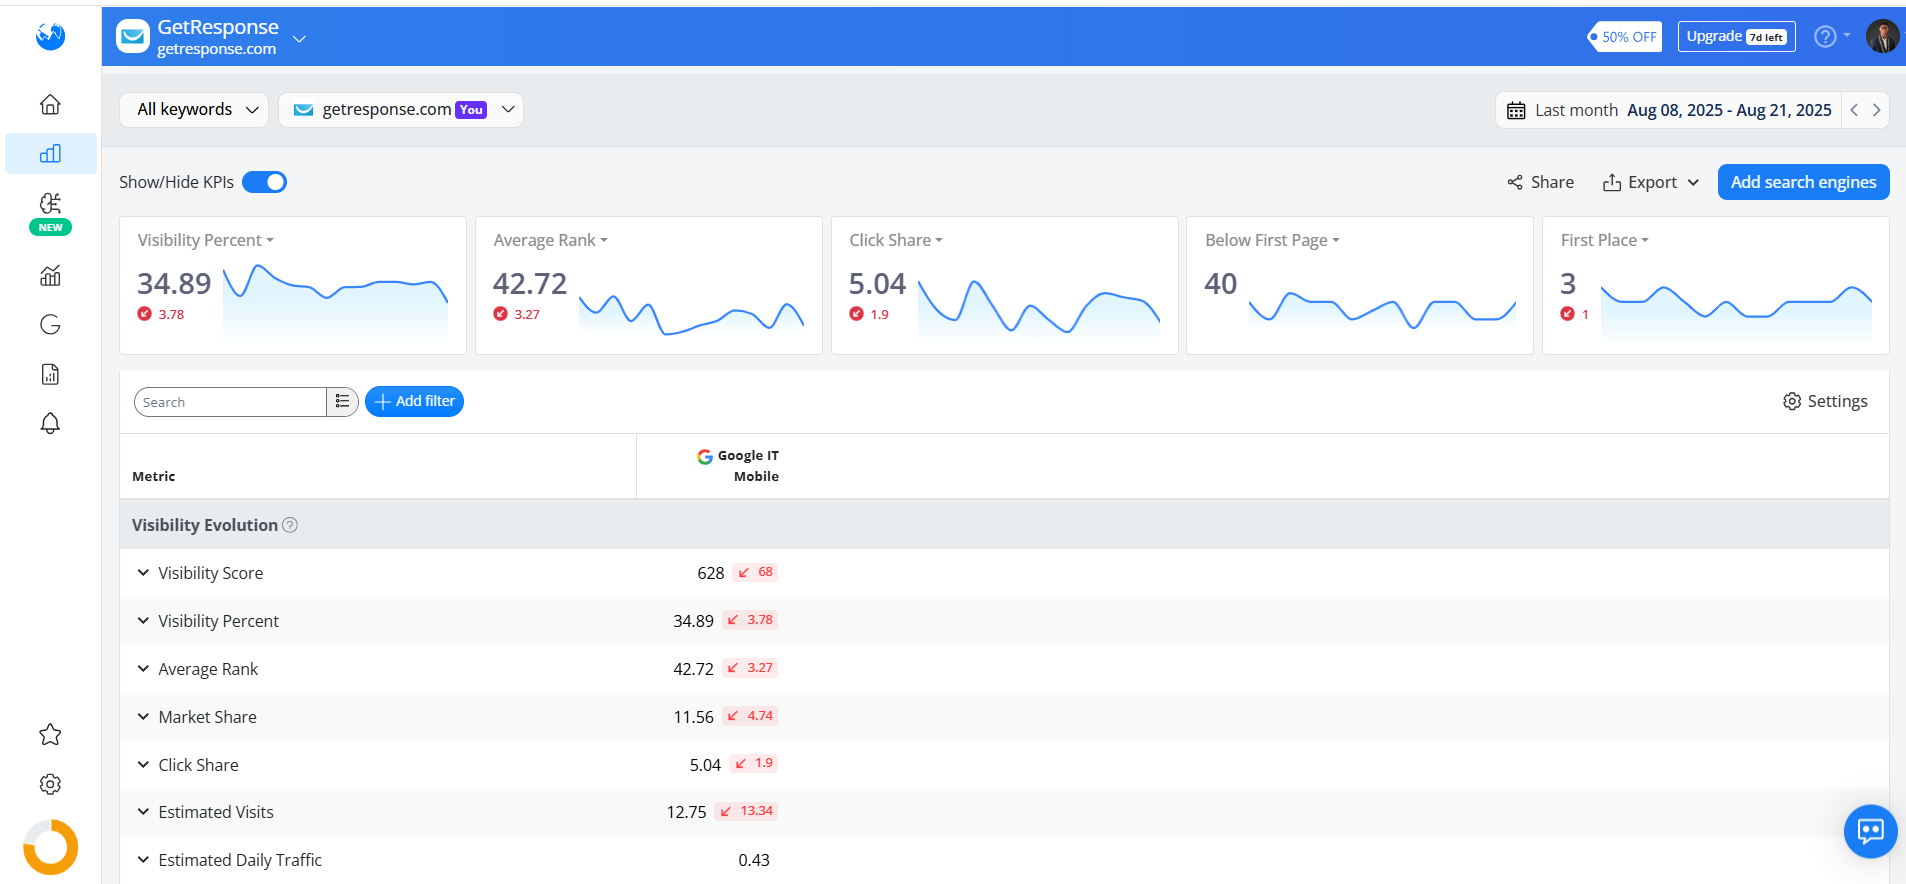Expand the Visibility Percent row

tap(143, 621)
